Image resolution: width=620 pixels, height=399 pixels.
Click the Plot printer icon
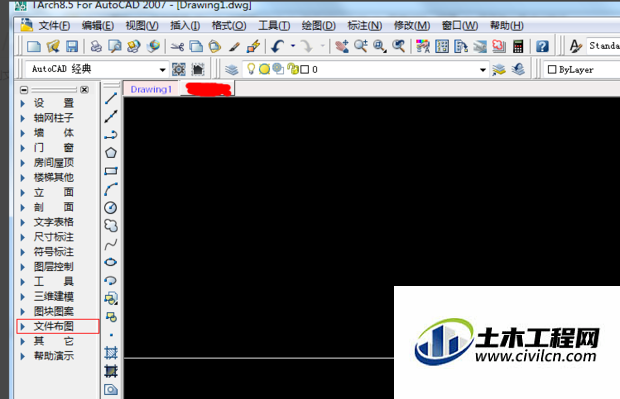coord(96,46)
